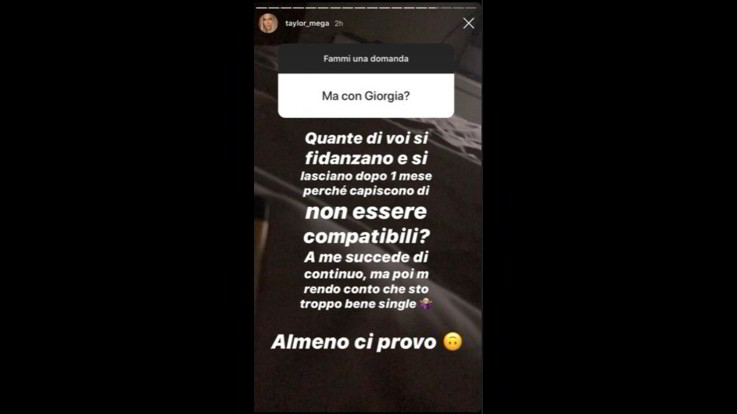Tap the 'Fammi una domanda' sticker header
Screen dimensions: 737x414
pos(366,59)
